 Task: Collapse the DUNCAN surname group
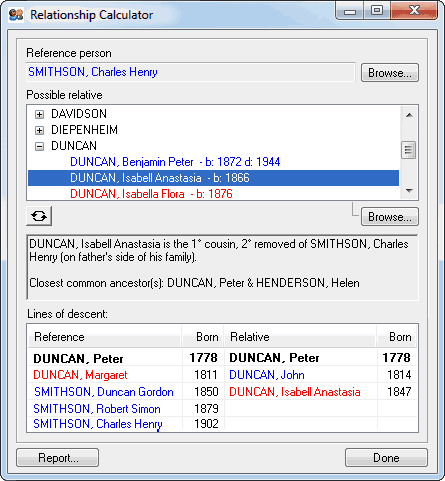(x=39, y=146)
